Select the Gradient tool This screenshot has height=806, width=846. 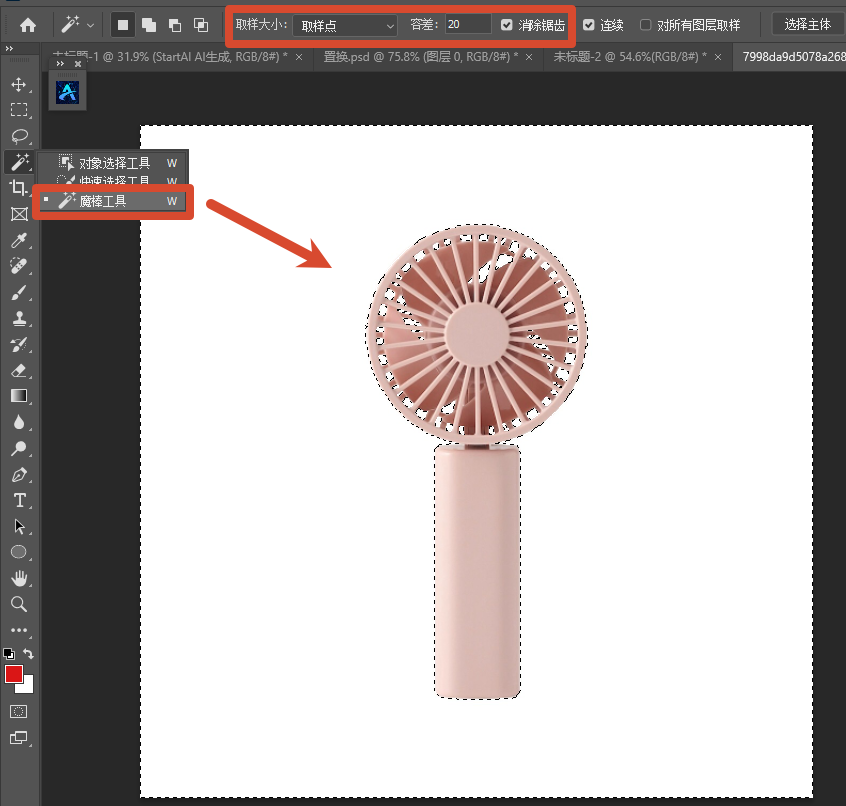click(19, 396)
